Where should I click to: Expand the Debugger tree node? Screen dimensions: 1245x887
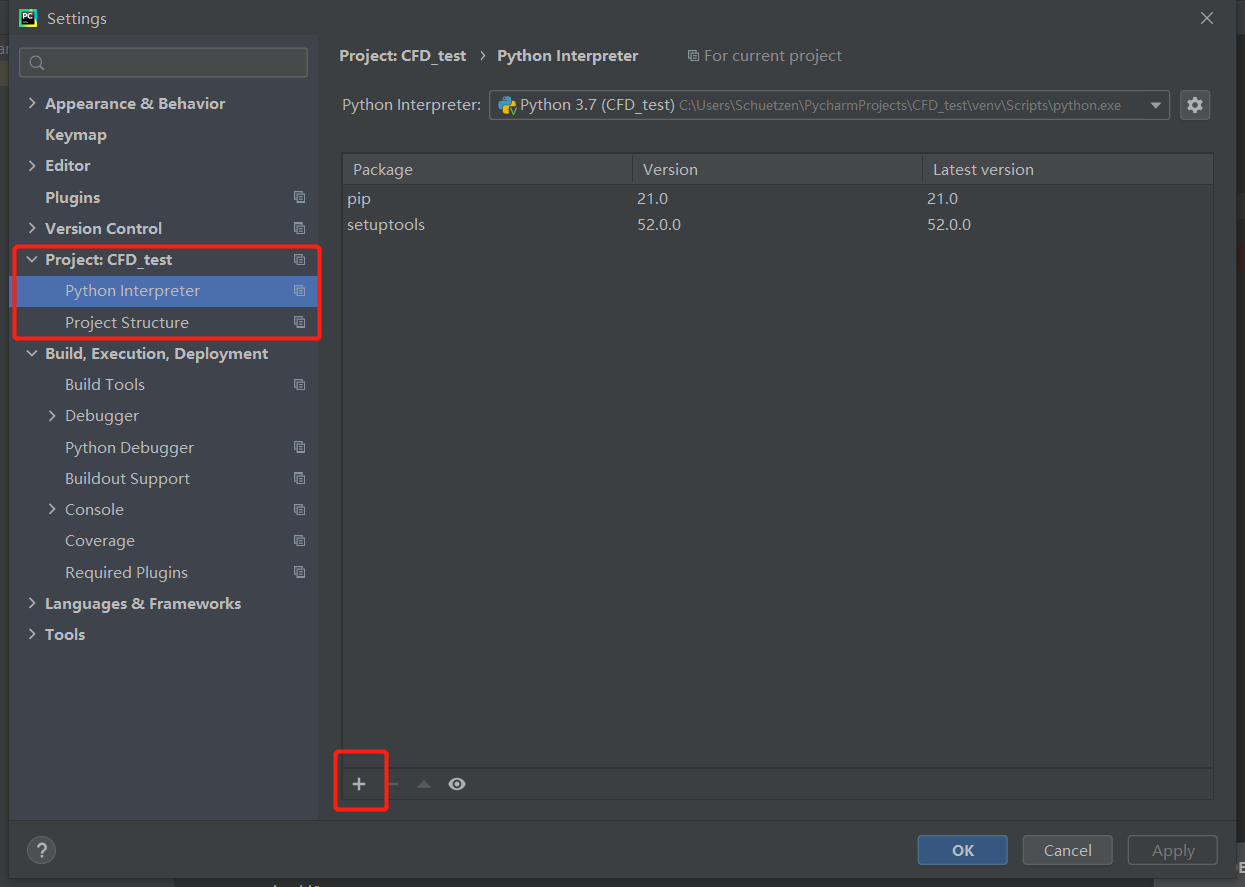pos(52,416)
